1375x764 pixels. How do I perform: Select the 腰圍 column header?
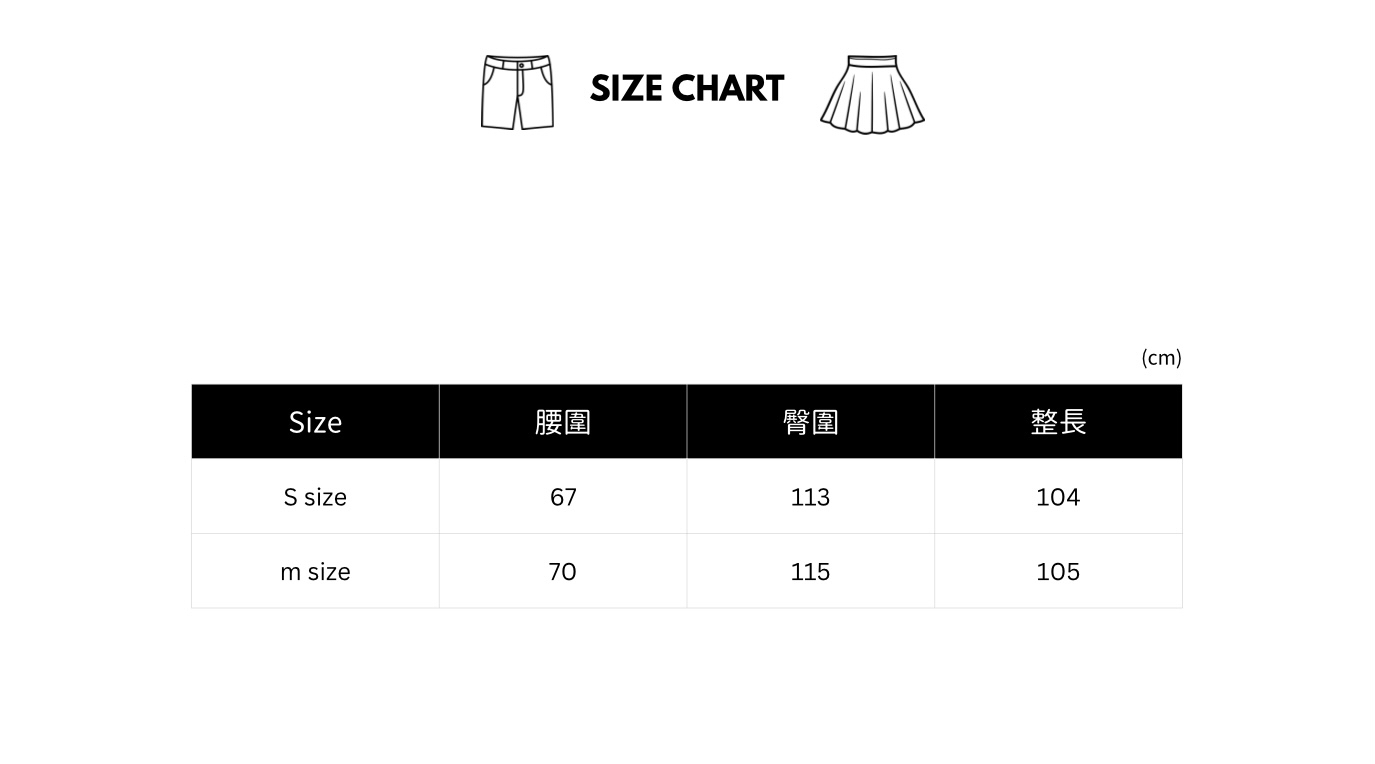[563, 422]
